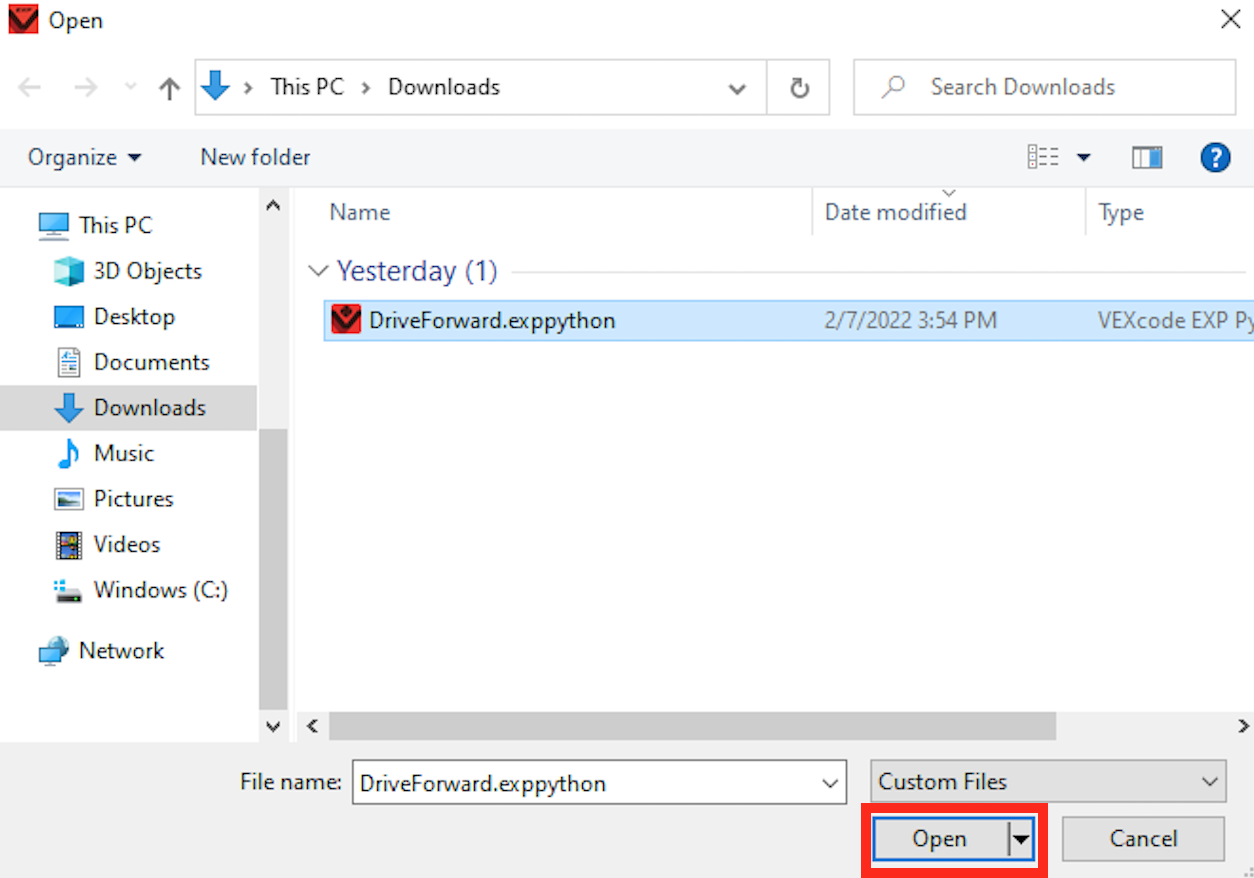Toggle the preview pane icon
The height and width of the screenshot is (878, 1254).
(1147, 158)
